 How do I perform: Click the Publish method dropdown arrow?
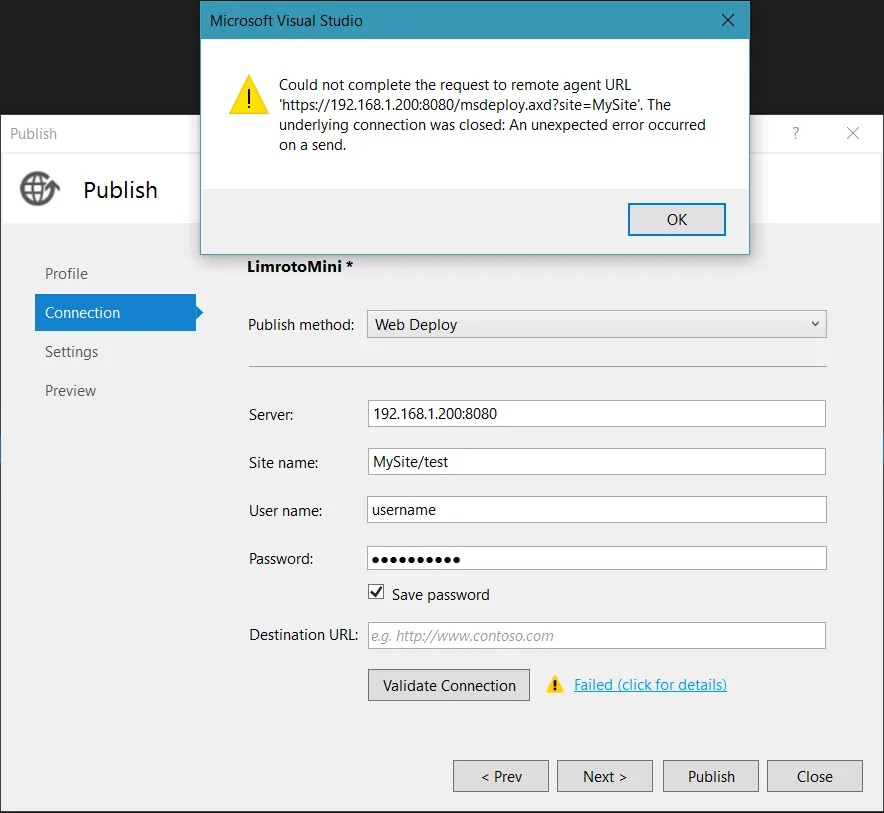815,324
